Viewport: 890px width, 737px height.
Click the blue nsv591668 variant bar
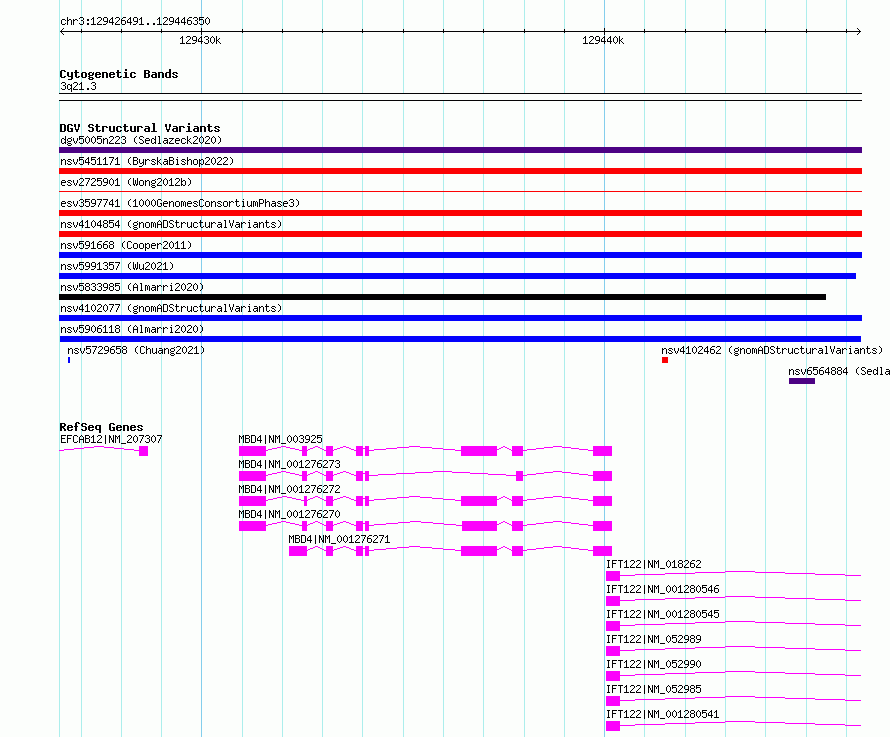coord(460,255)
